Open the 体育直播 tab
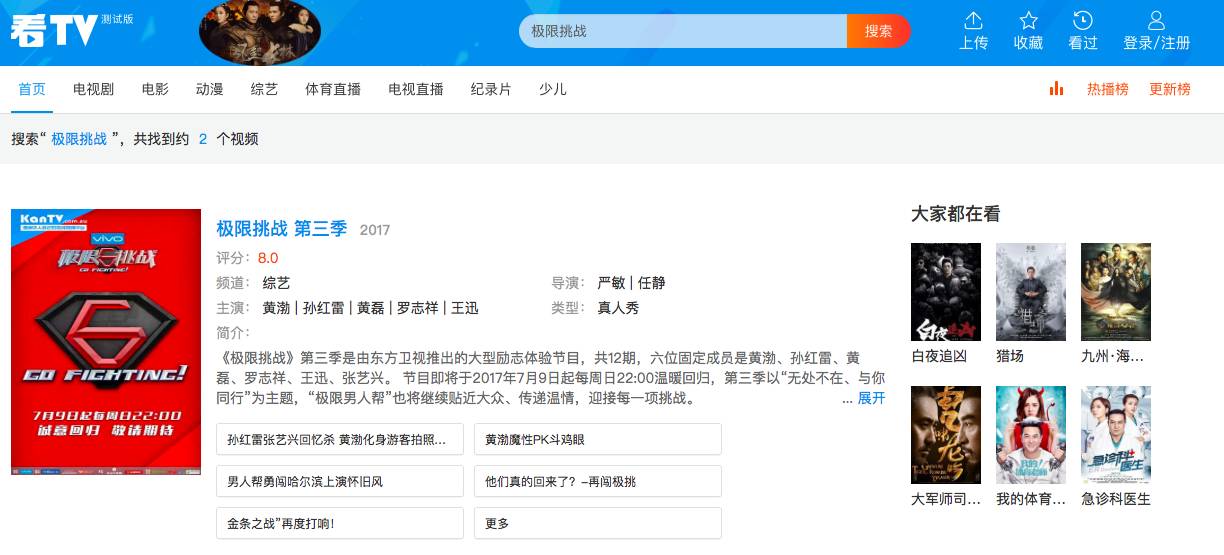Screen dimensions: 1224x555 click(333, 89)
